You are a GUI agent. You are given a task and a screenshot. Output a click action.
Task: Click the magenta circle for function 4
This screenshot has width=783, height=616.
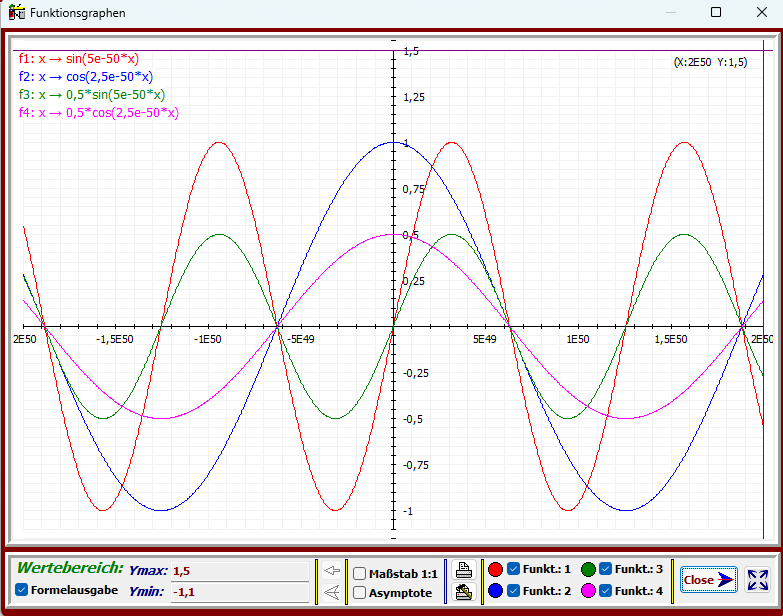click(588, 591)
